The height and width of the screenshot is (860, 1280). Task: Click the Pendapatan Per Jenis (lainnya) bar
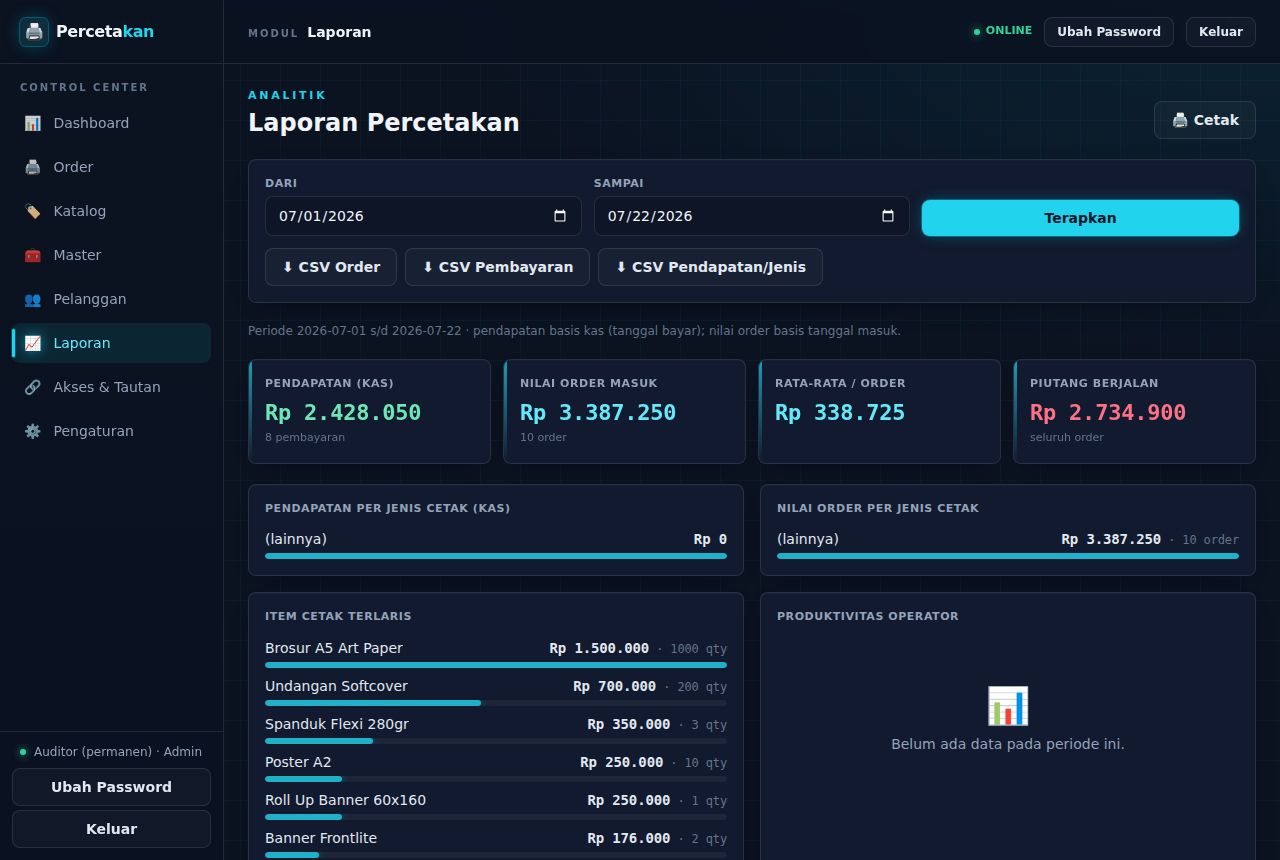pyautogui.click(x=496, y=556)
